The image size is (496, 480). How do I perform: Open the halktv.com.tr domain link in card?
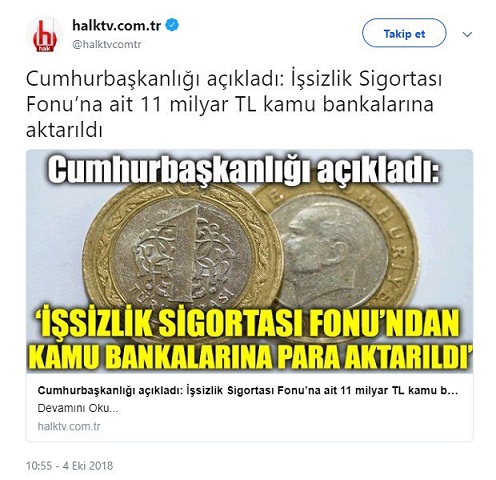(x=69, y=426)
